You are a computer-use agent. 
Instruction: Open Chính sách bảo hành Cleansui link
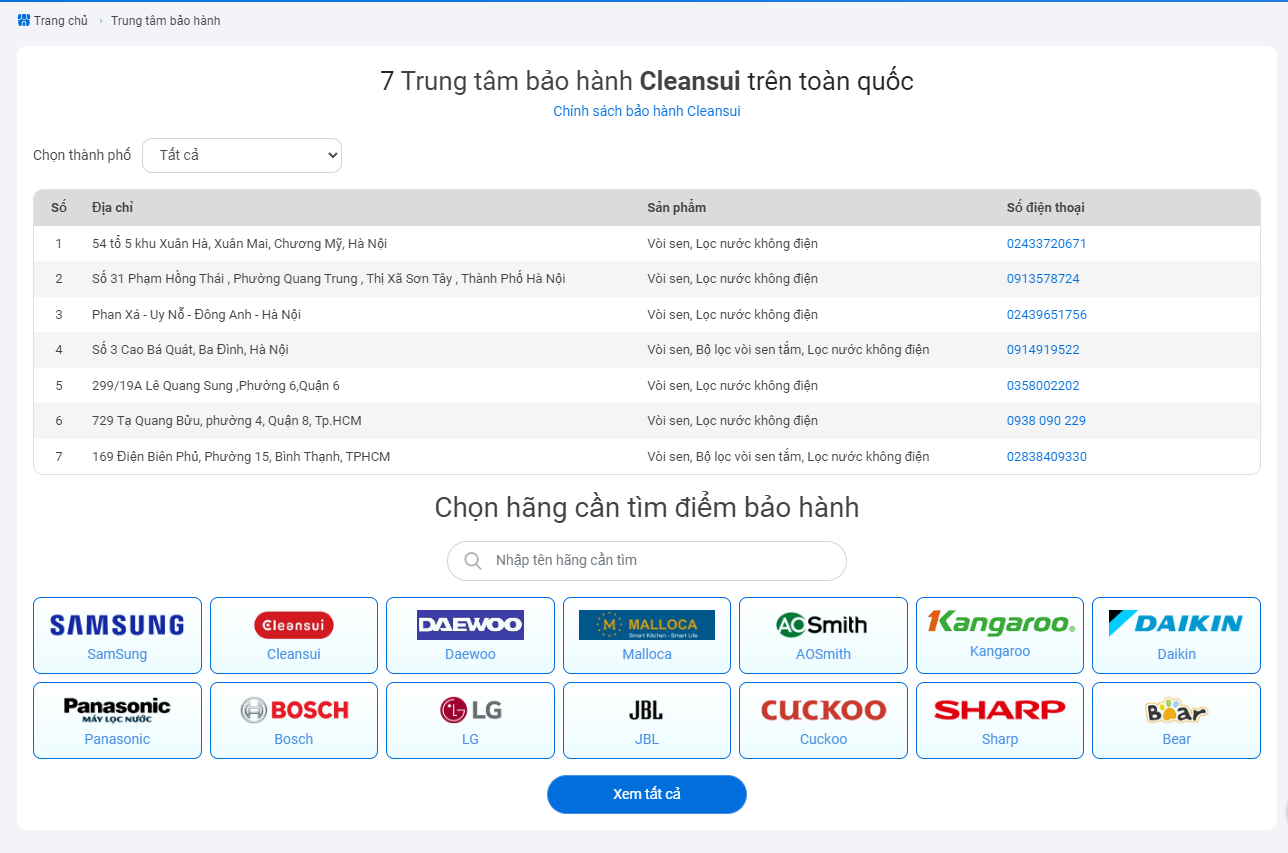pos(647,111)
